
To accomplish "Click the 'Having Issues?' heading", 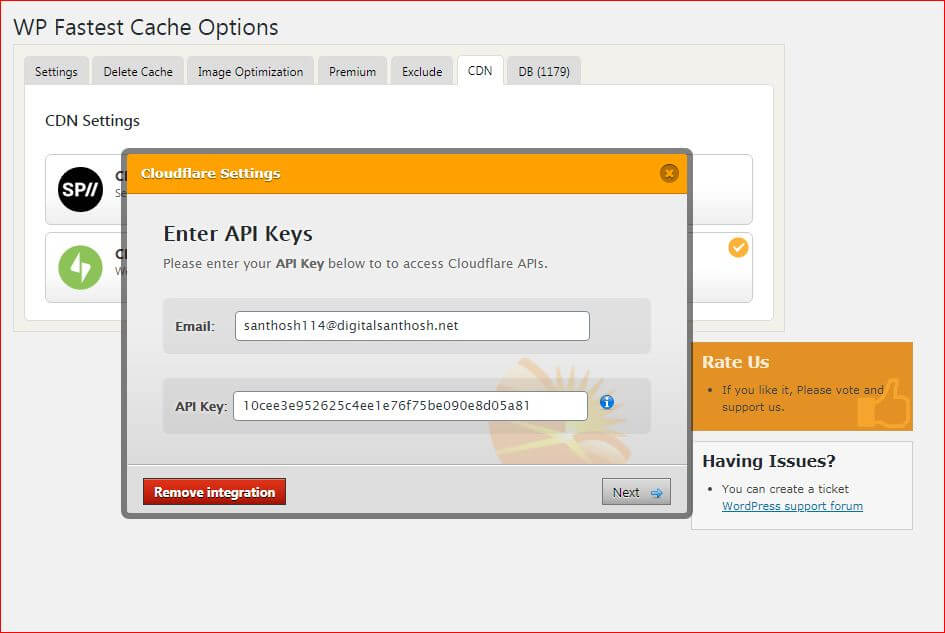I will pos(769,461).
